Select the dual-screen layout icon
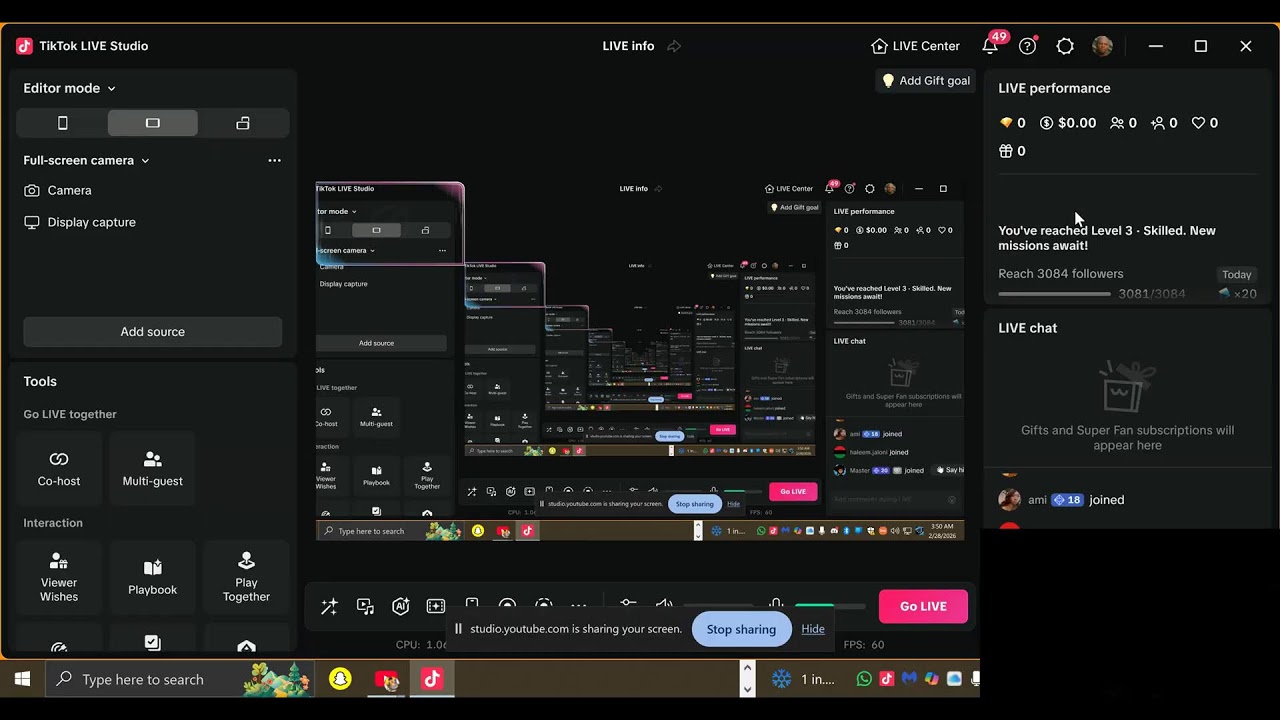 [x=243, y=123]
